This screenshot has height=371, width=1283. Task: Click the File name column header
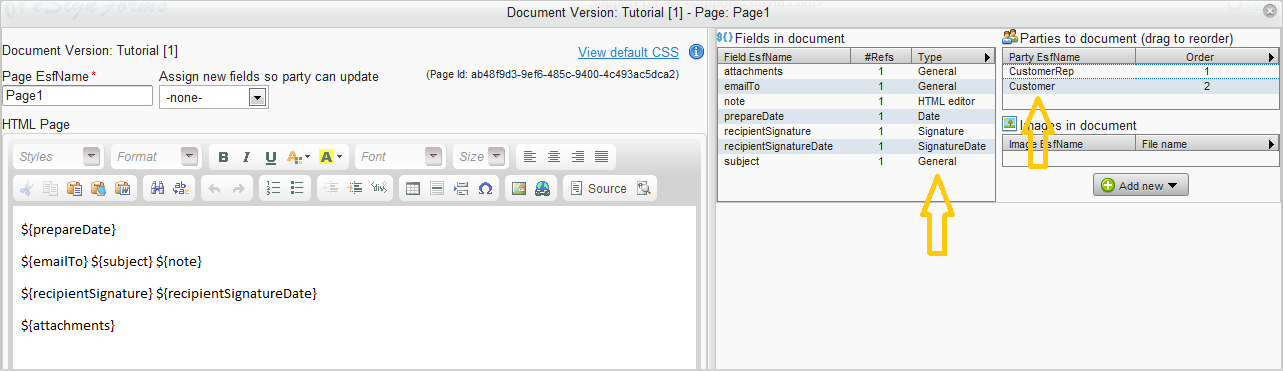click(1200, 144)
